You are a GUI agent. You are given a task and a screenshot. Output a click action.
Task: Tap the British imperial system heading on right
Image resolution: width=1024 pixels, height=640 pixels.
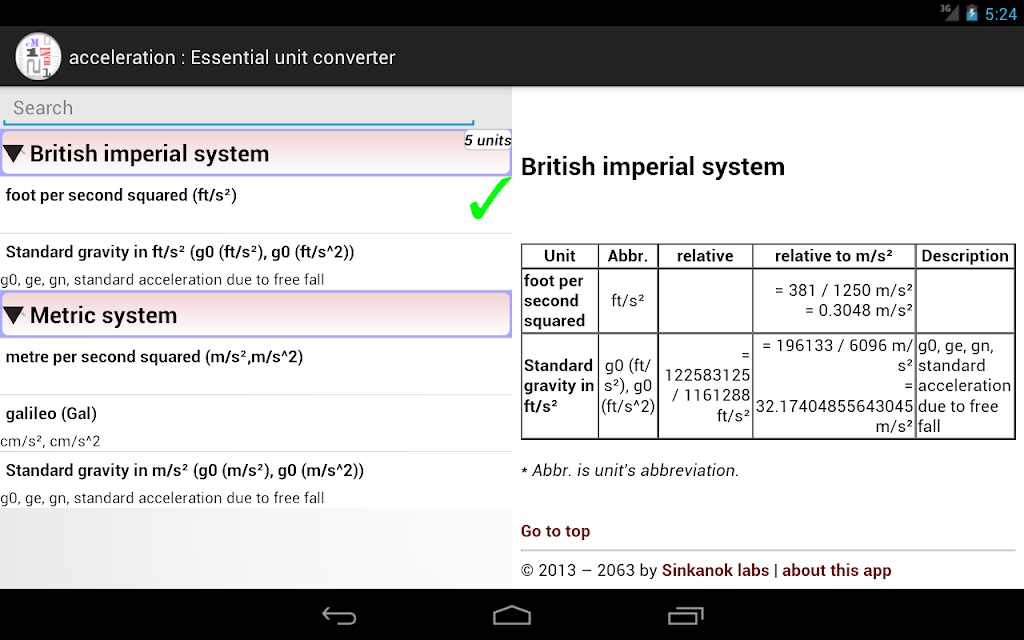pyautogui.click(x=652, y=167)
